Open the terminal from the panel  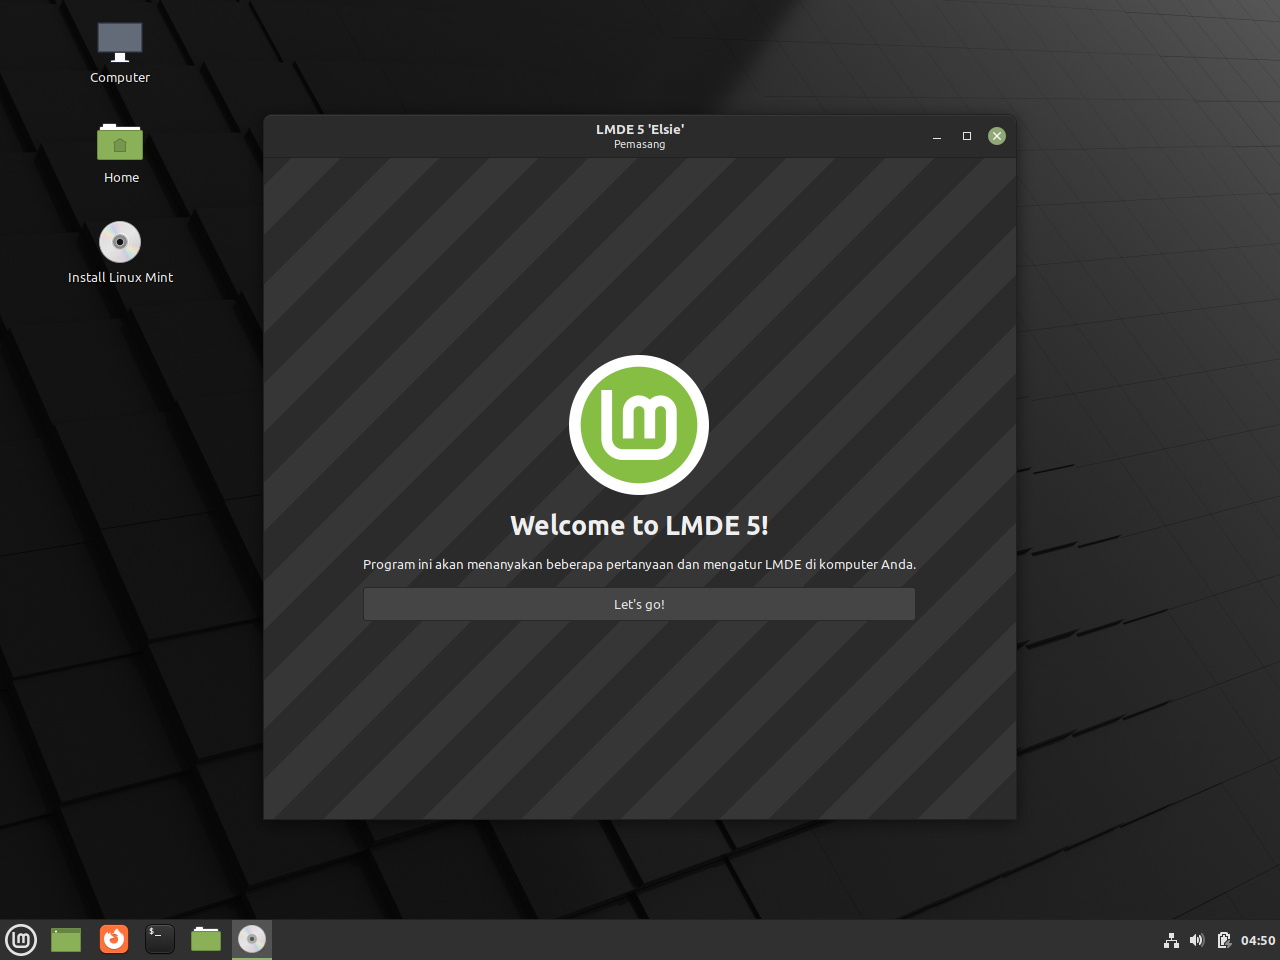pyautogui.click(x=160, y=939)
